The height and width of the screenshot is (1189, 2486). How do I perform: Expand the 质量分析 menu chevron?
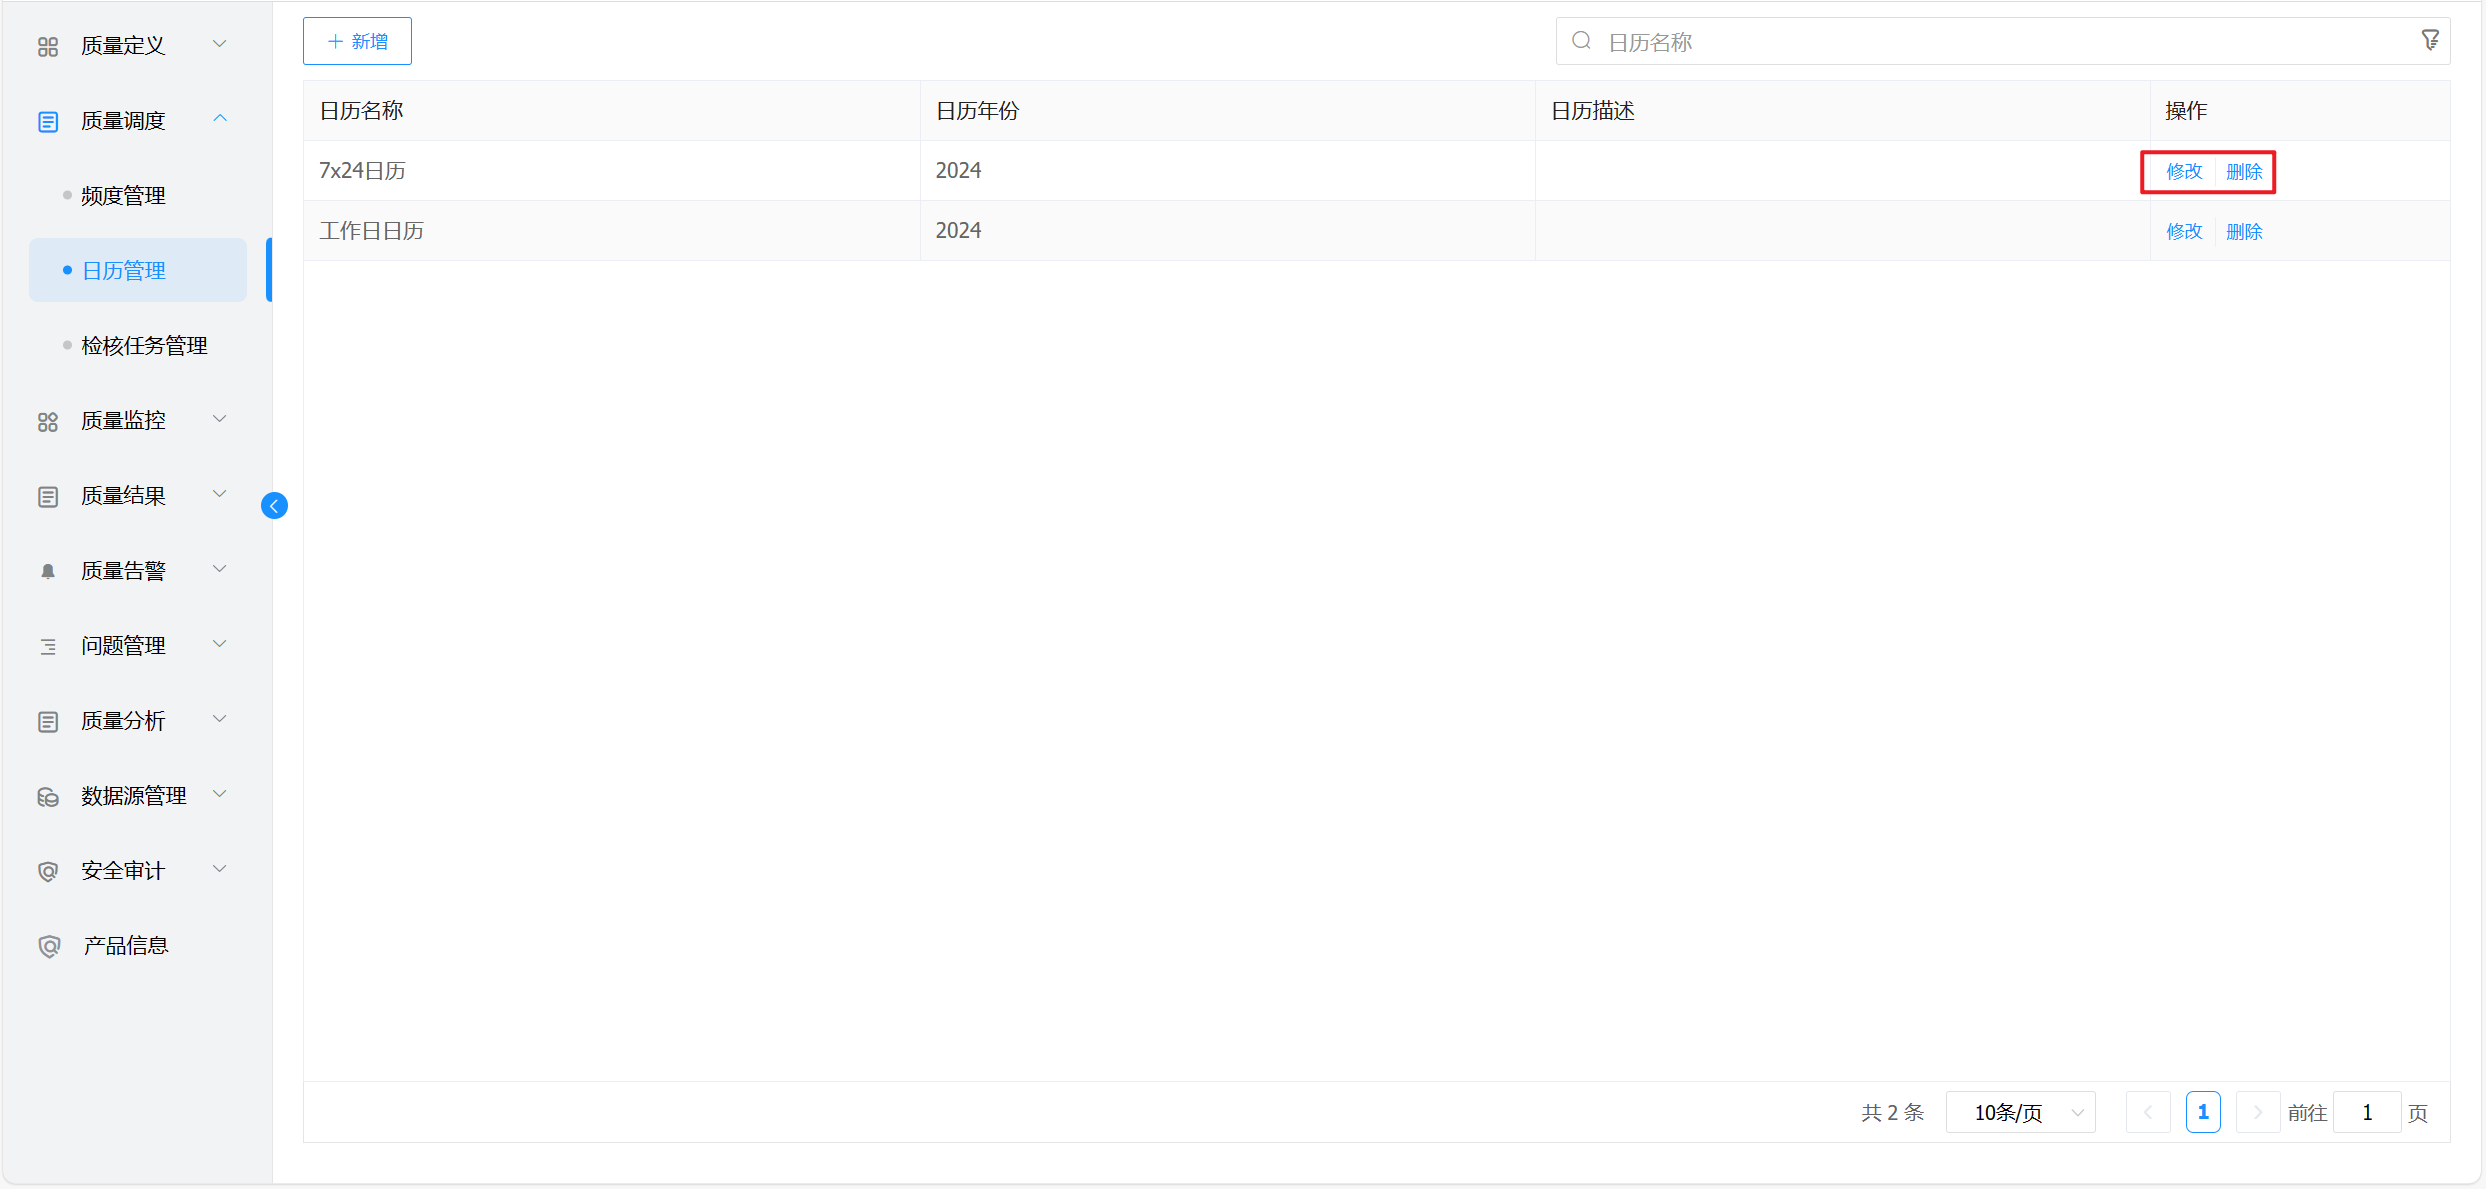[x=220, y=719]
